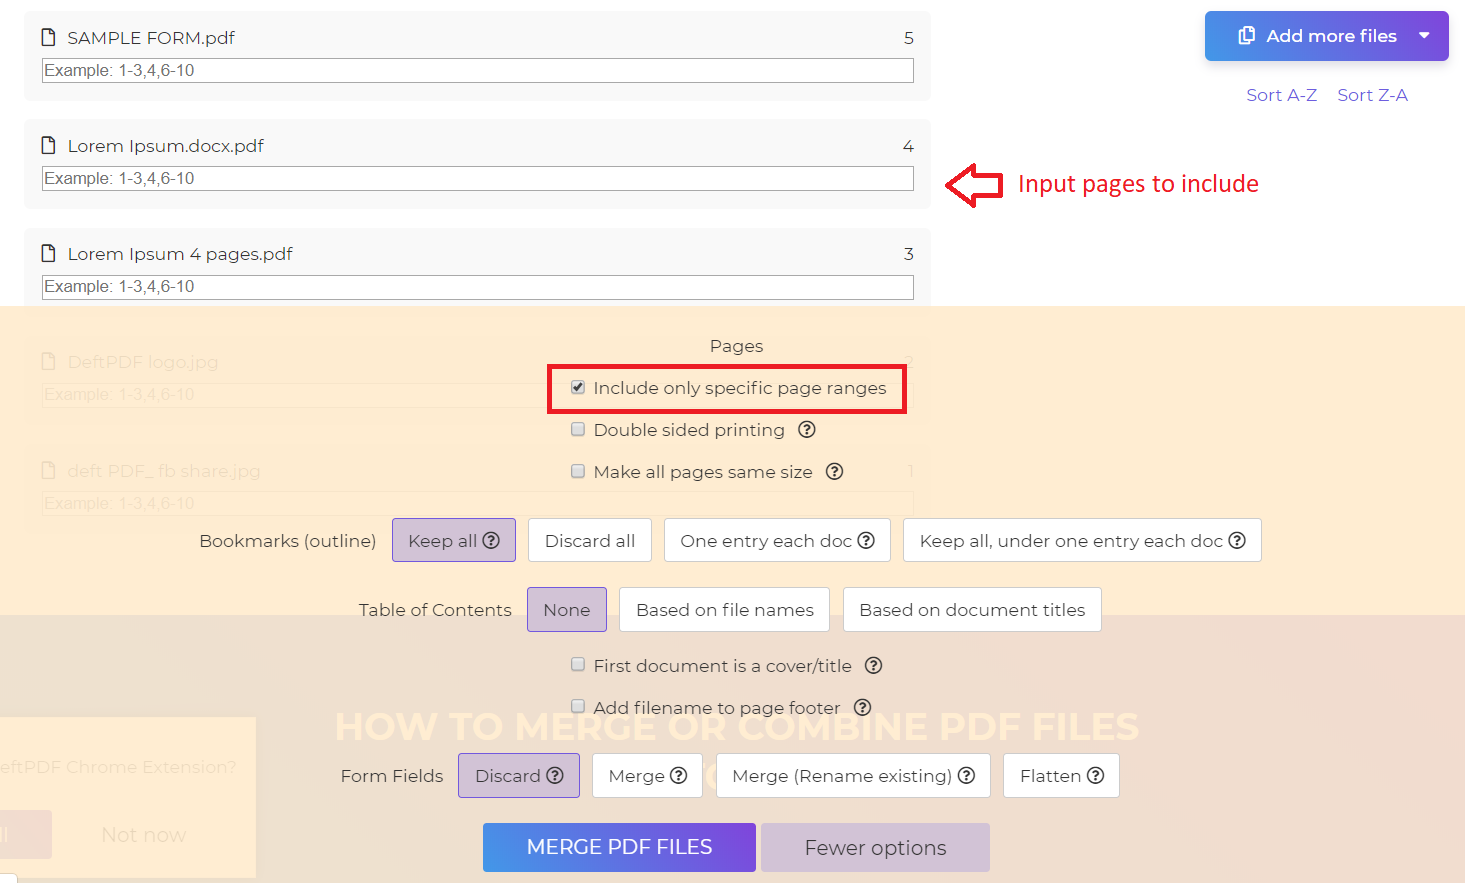This screenshot has height=883, width=1465.
Task: Sort files with Sort A-Z link
Action: [x=1281, y=95]
